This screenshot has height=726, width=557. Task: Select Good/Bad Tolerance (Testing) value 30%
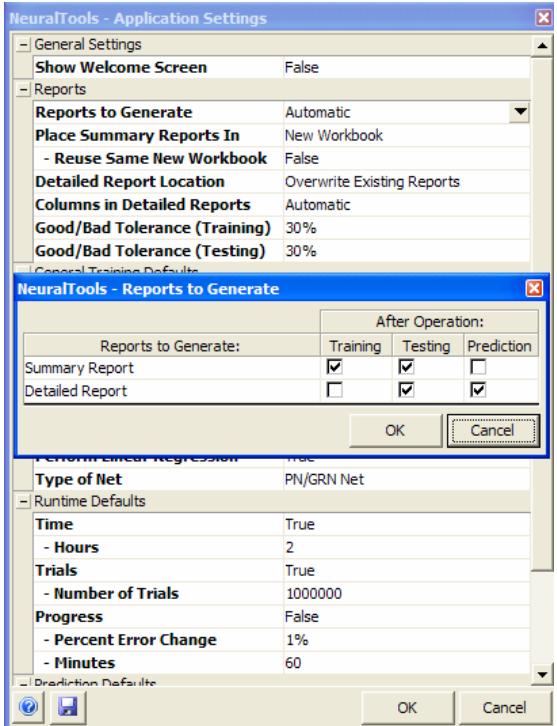pyautogui.click(x=407, y=251)
